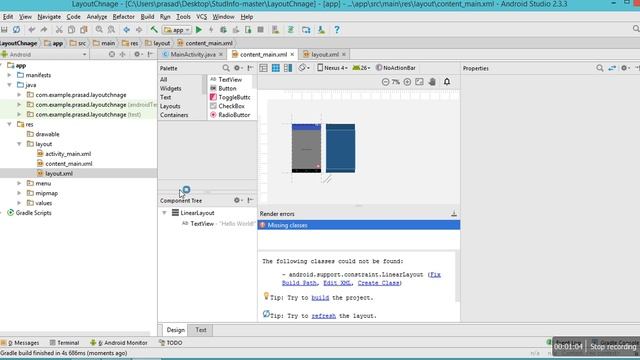Collapse LinearLayout in Component Tree
Viewport: 640px width, 360px height.
(164, 213)
